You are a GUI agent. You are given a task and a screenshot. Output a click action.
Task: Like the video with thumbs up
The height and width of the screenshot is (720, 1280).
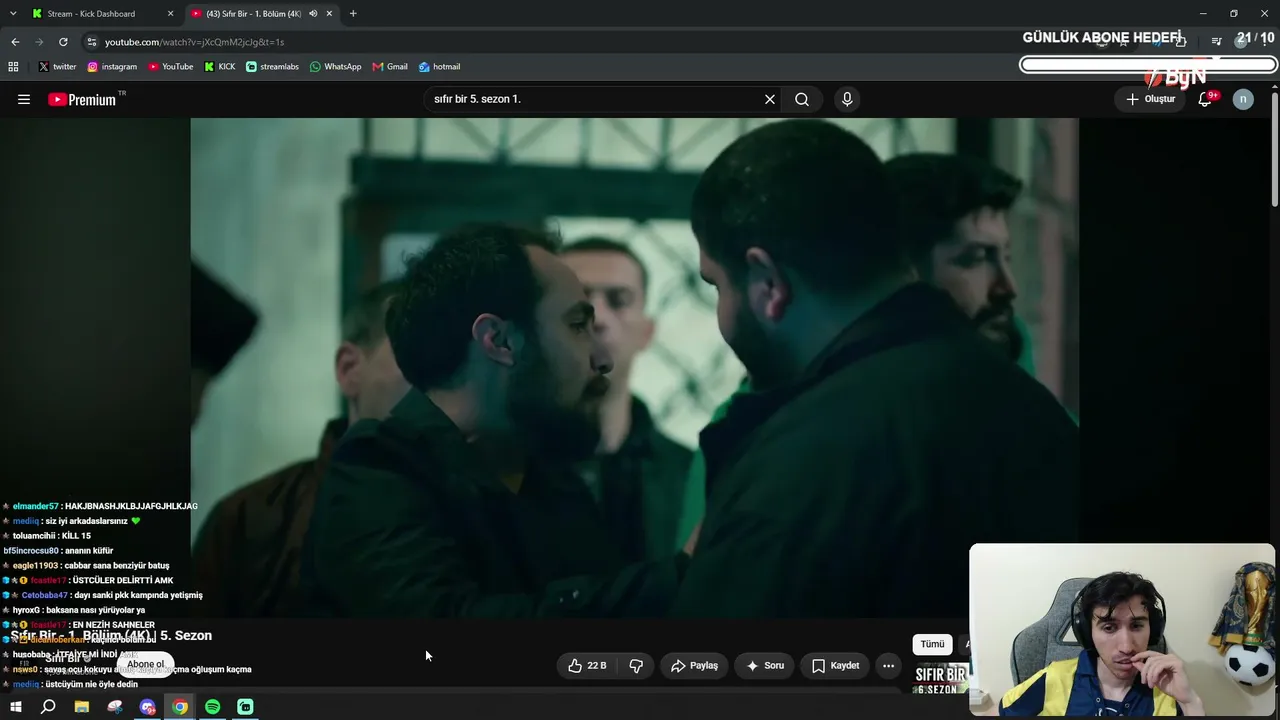(x=587, y=665)
